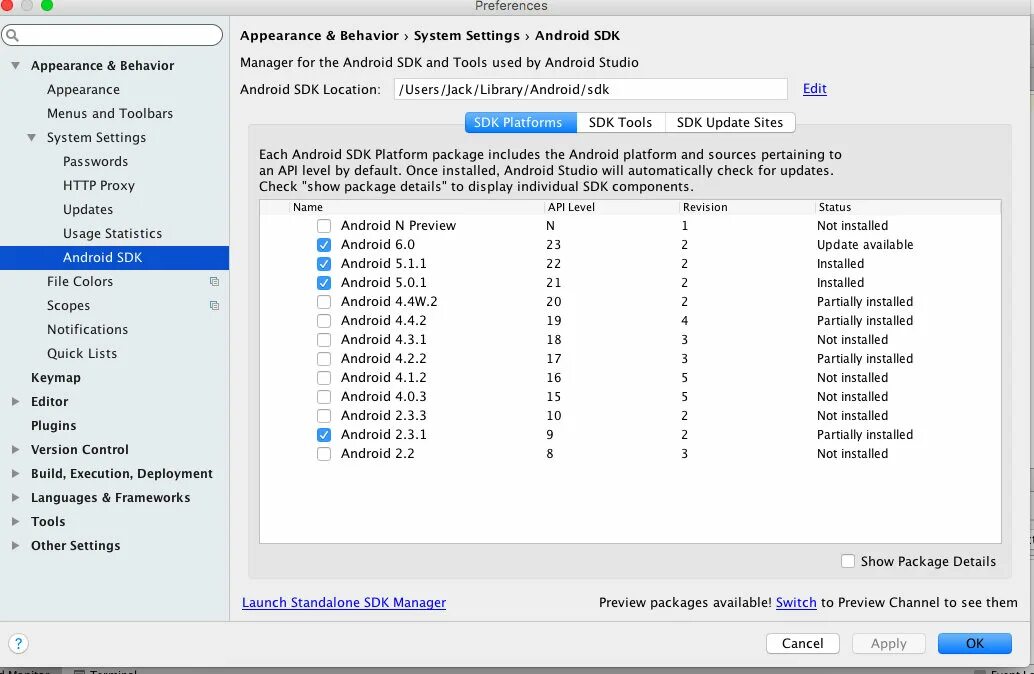The width and height of the screenshot is (1034, 674).
Task: Check the Android 4.4.2 checkbox
Action: pos(324,321)
